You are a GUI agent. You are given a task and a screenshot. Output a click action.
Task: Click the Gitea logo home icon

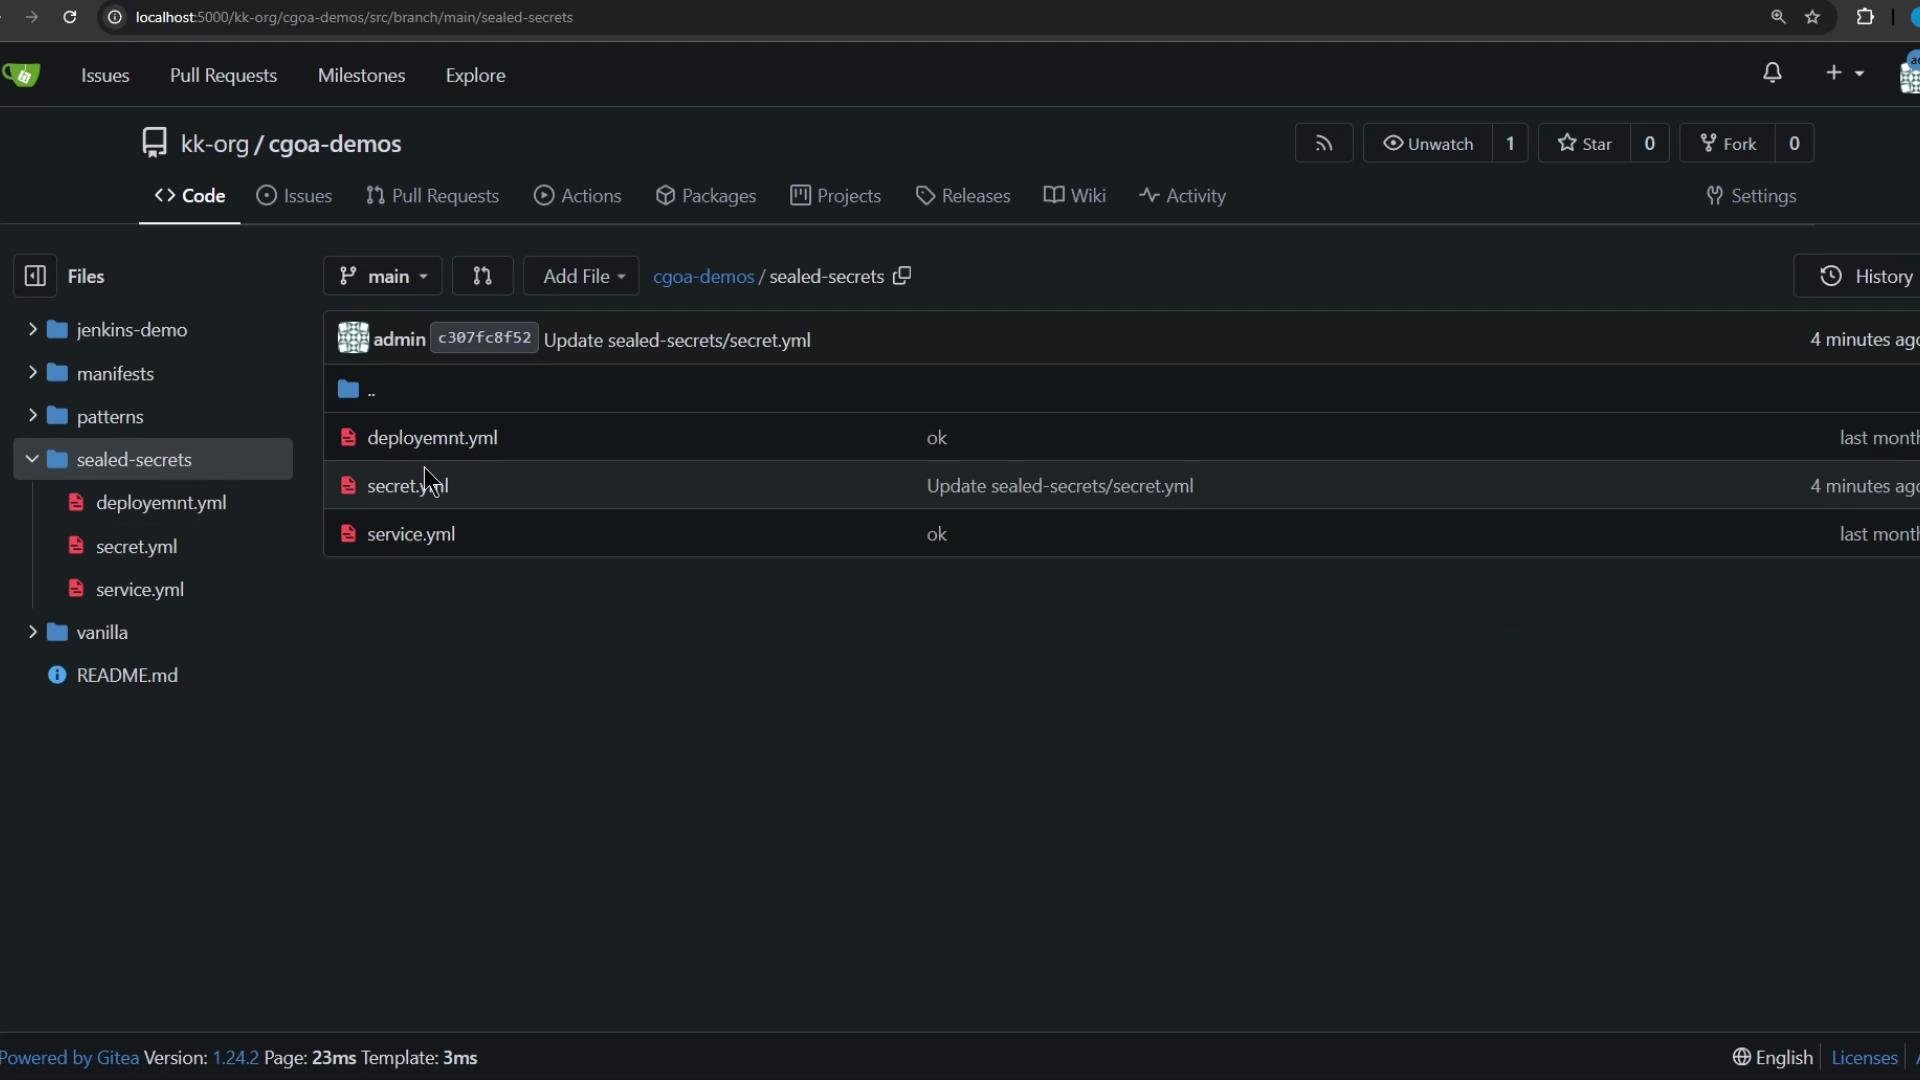(22, 75)
